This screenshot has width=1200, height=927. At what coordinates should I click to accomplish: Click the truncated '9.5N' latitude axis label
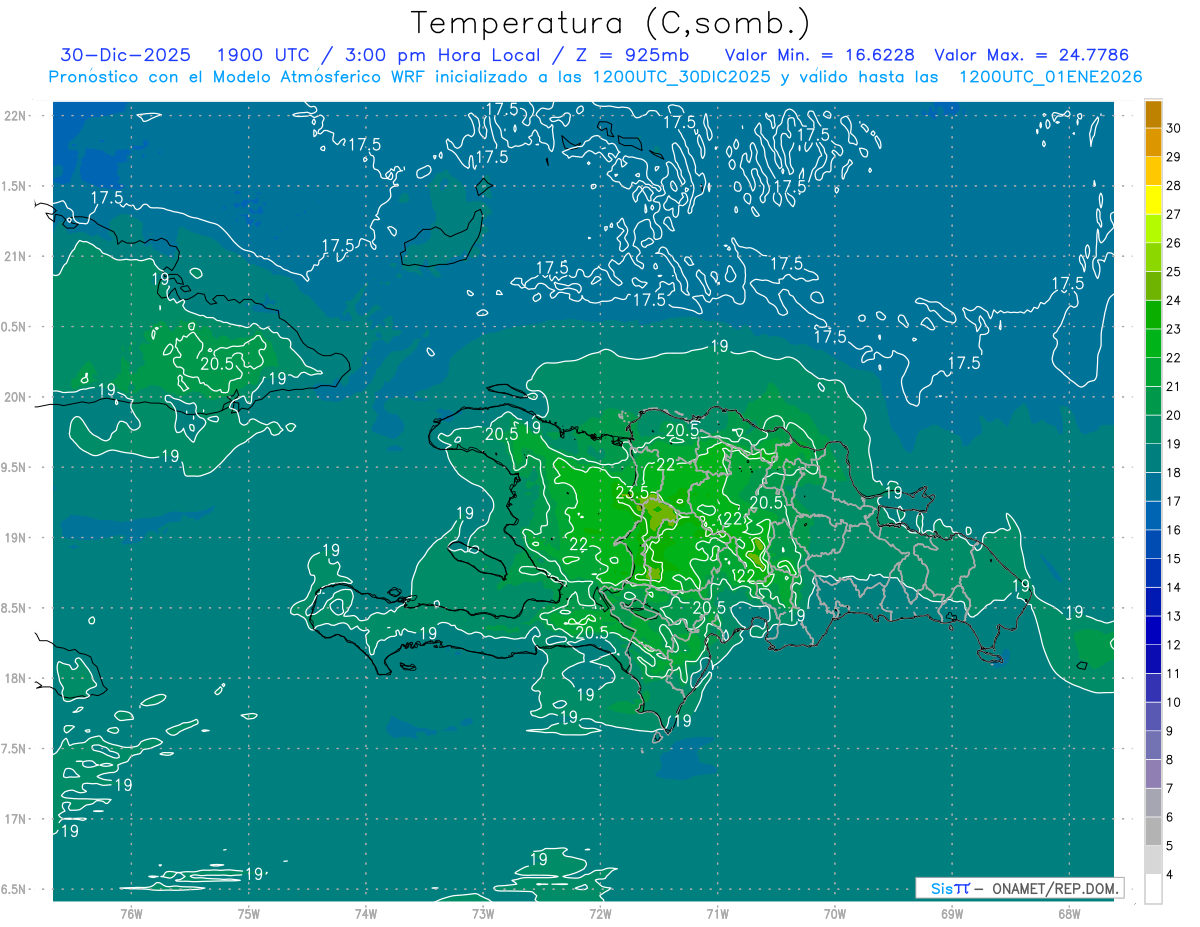(x=14, y=468)
